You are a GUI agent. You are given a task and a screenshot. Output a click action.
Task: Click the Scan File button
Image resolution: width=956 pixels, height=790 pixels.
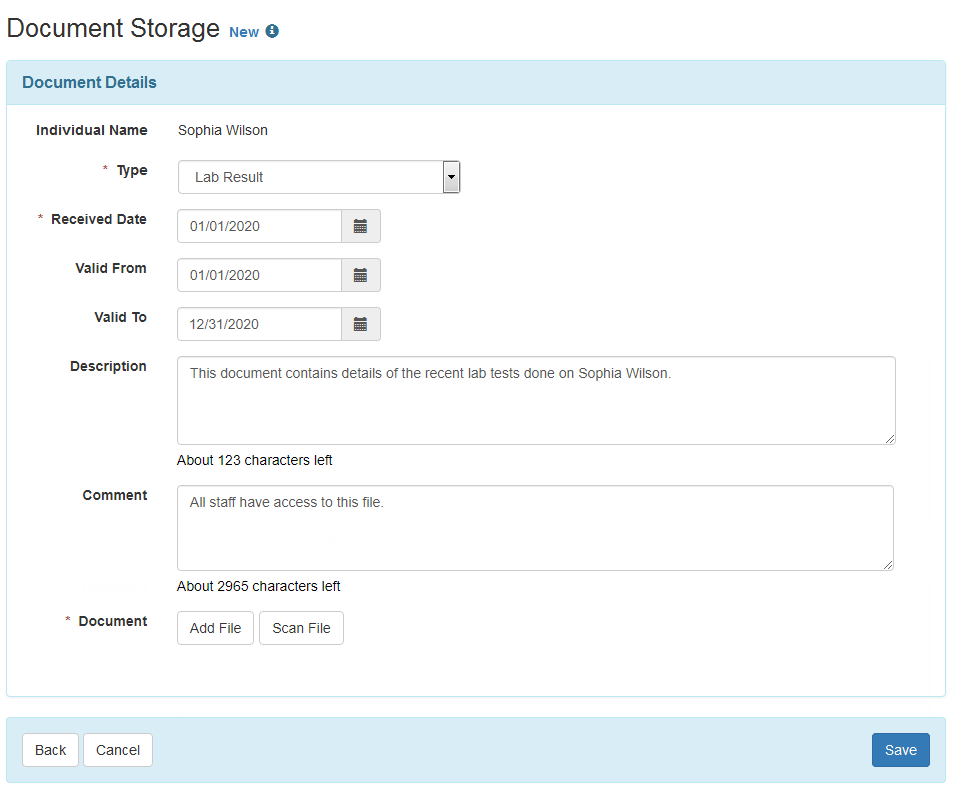[301, 627]
